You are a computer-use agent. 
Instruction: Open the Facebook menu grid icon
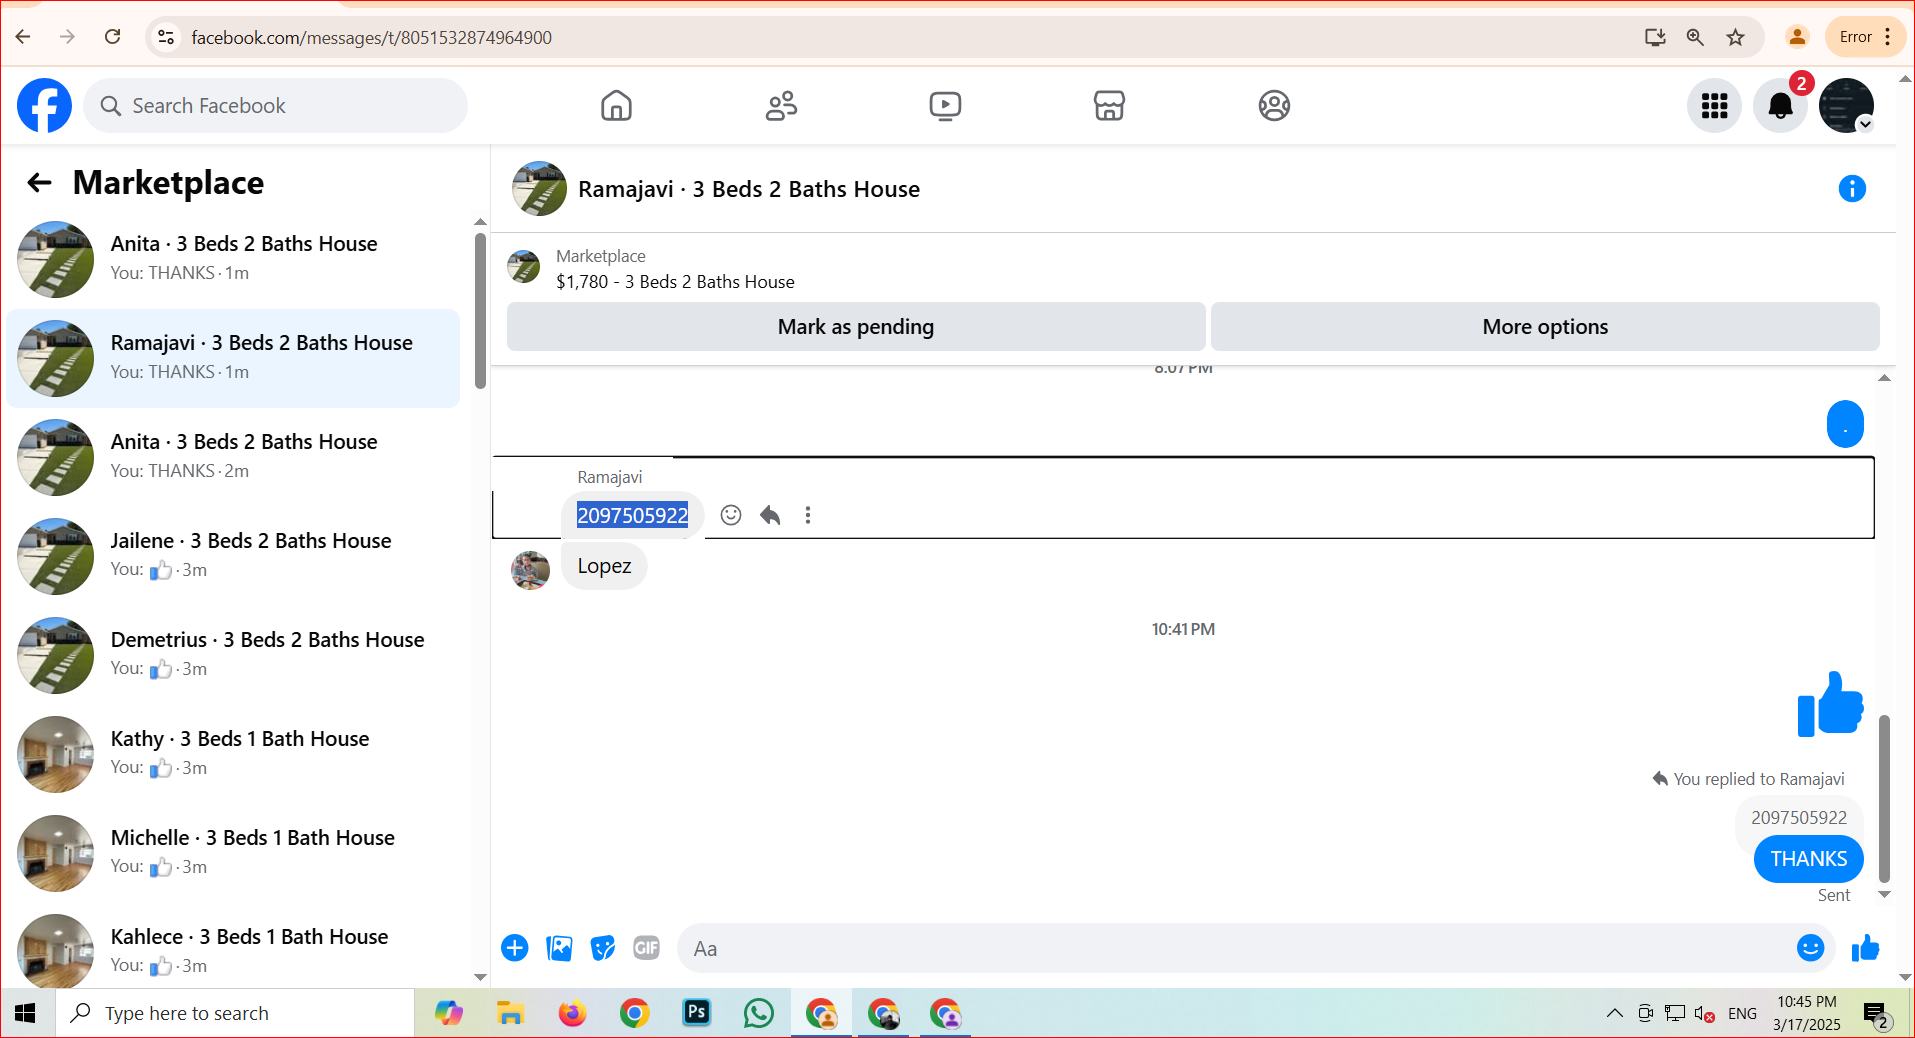click(1715, 105)
